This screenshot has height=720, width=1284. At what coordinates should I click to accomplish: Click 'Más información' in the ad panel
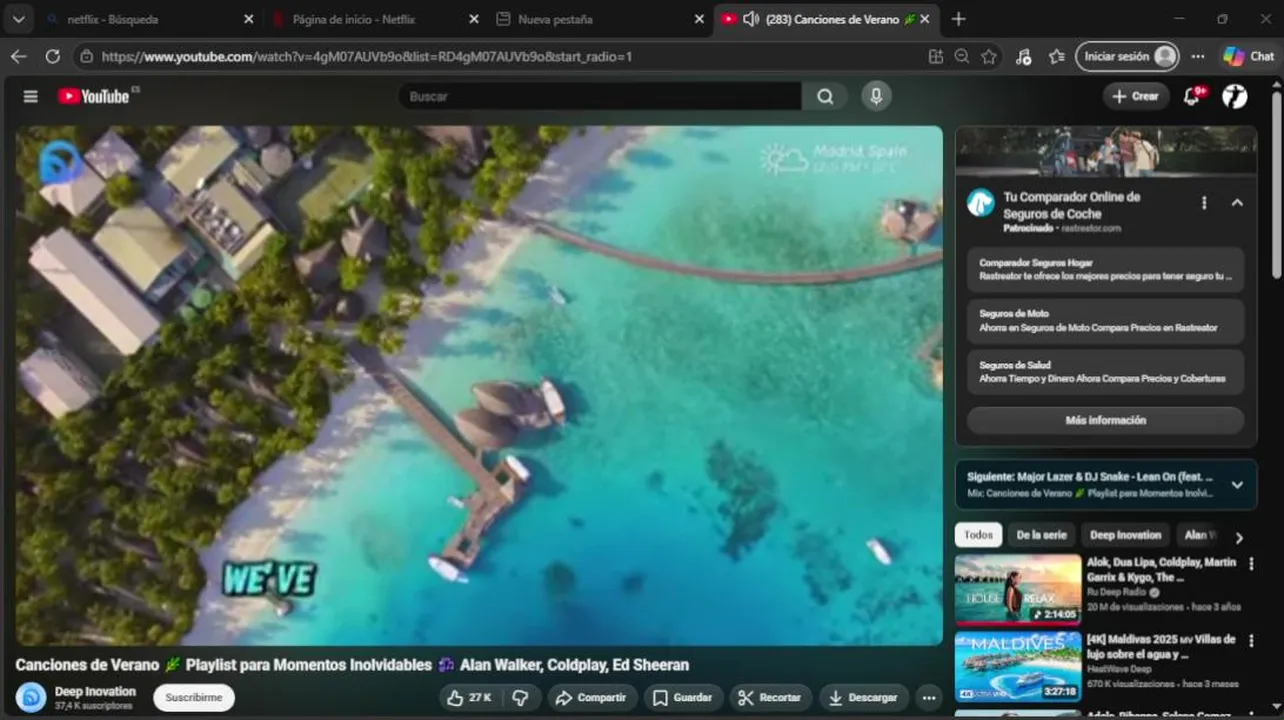pyautogui.click(x=1105, y=420)
